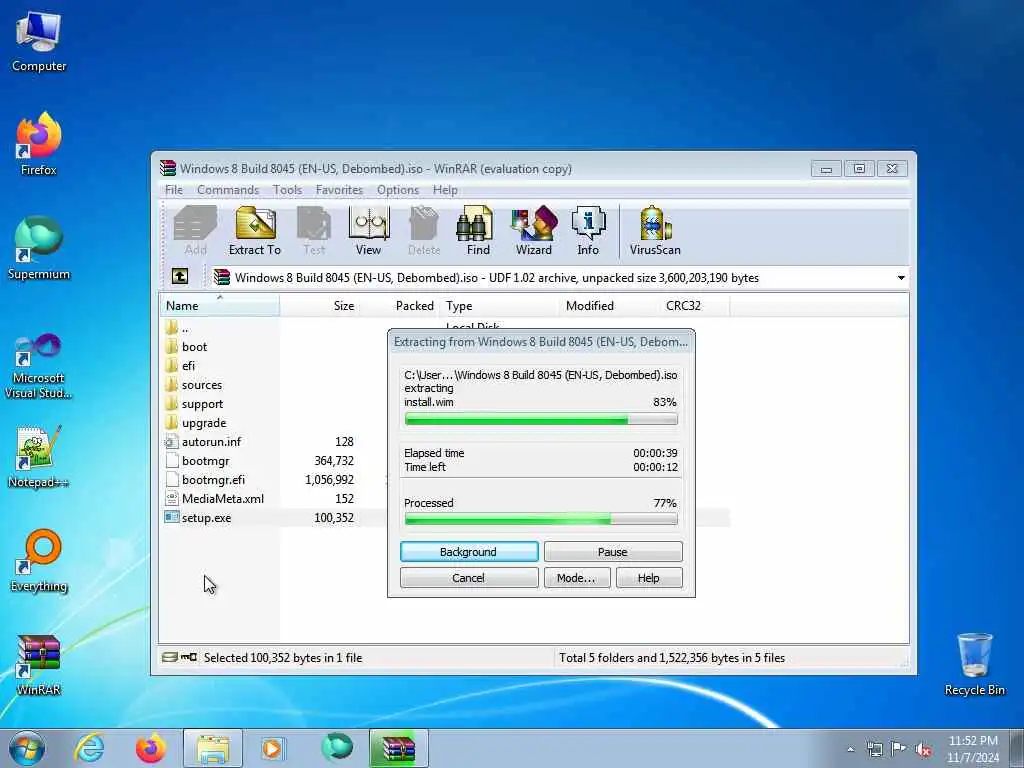
Task: Click the WinRAR taskbar button
Action: coord(398,748)
